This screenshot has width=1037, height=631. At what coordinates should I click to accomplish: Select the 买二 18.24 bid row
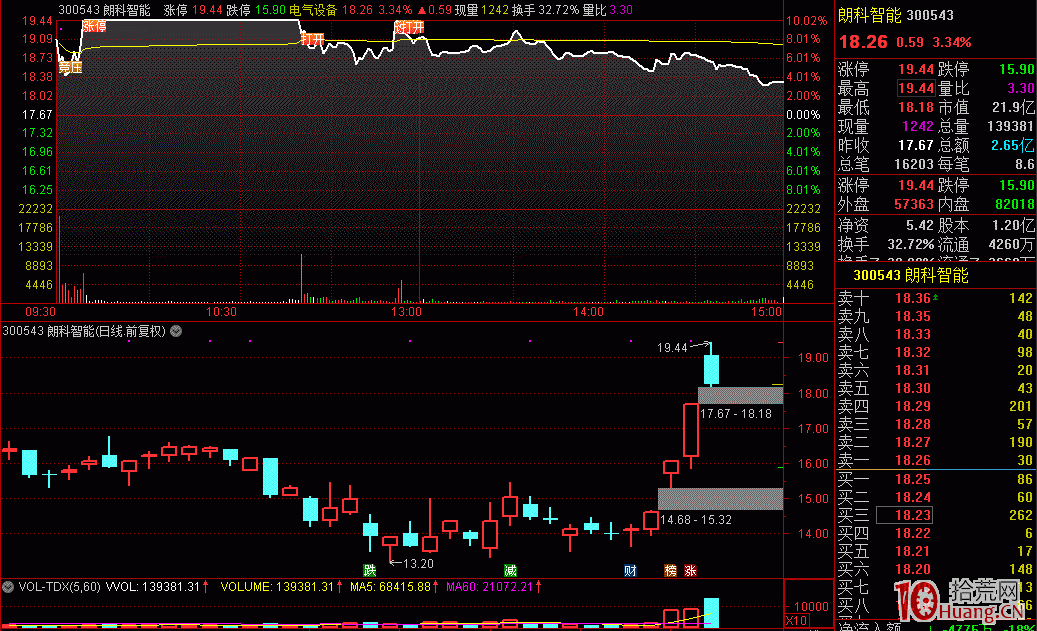[x=935, y=497]
